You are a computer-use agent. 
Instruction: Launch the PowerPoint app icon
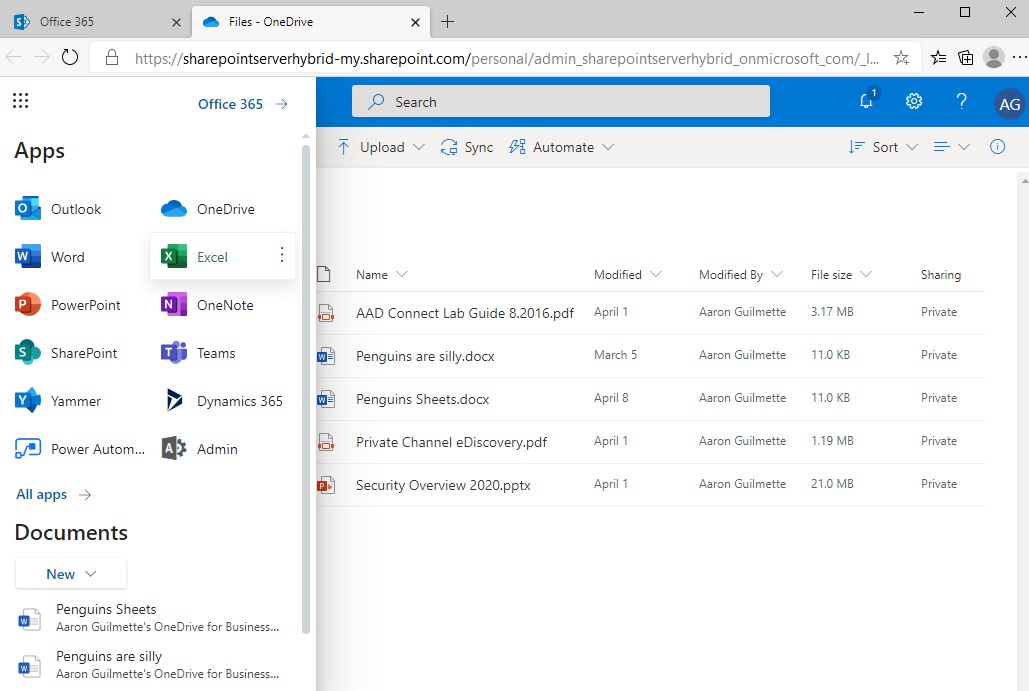(28, 304)
